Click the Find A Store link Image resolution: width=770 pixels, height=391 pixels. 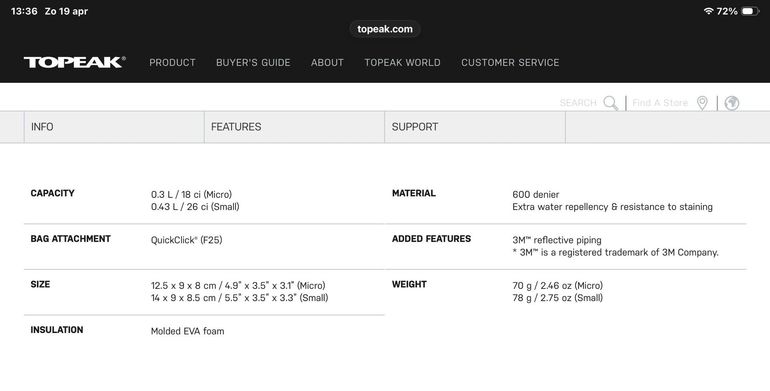coord(660,103)
